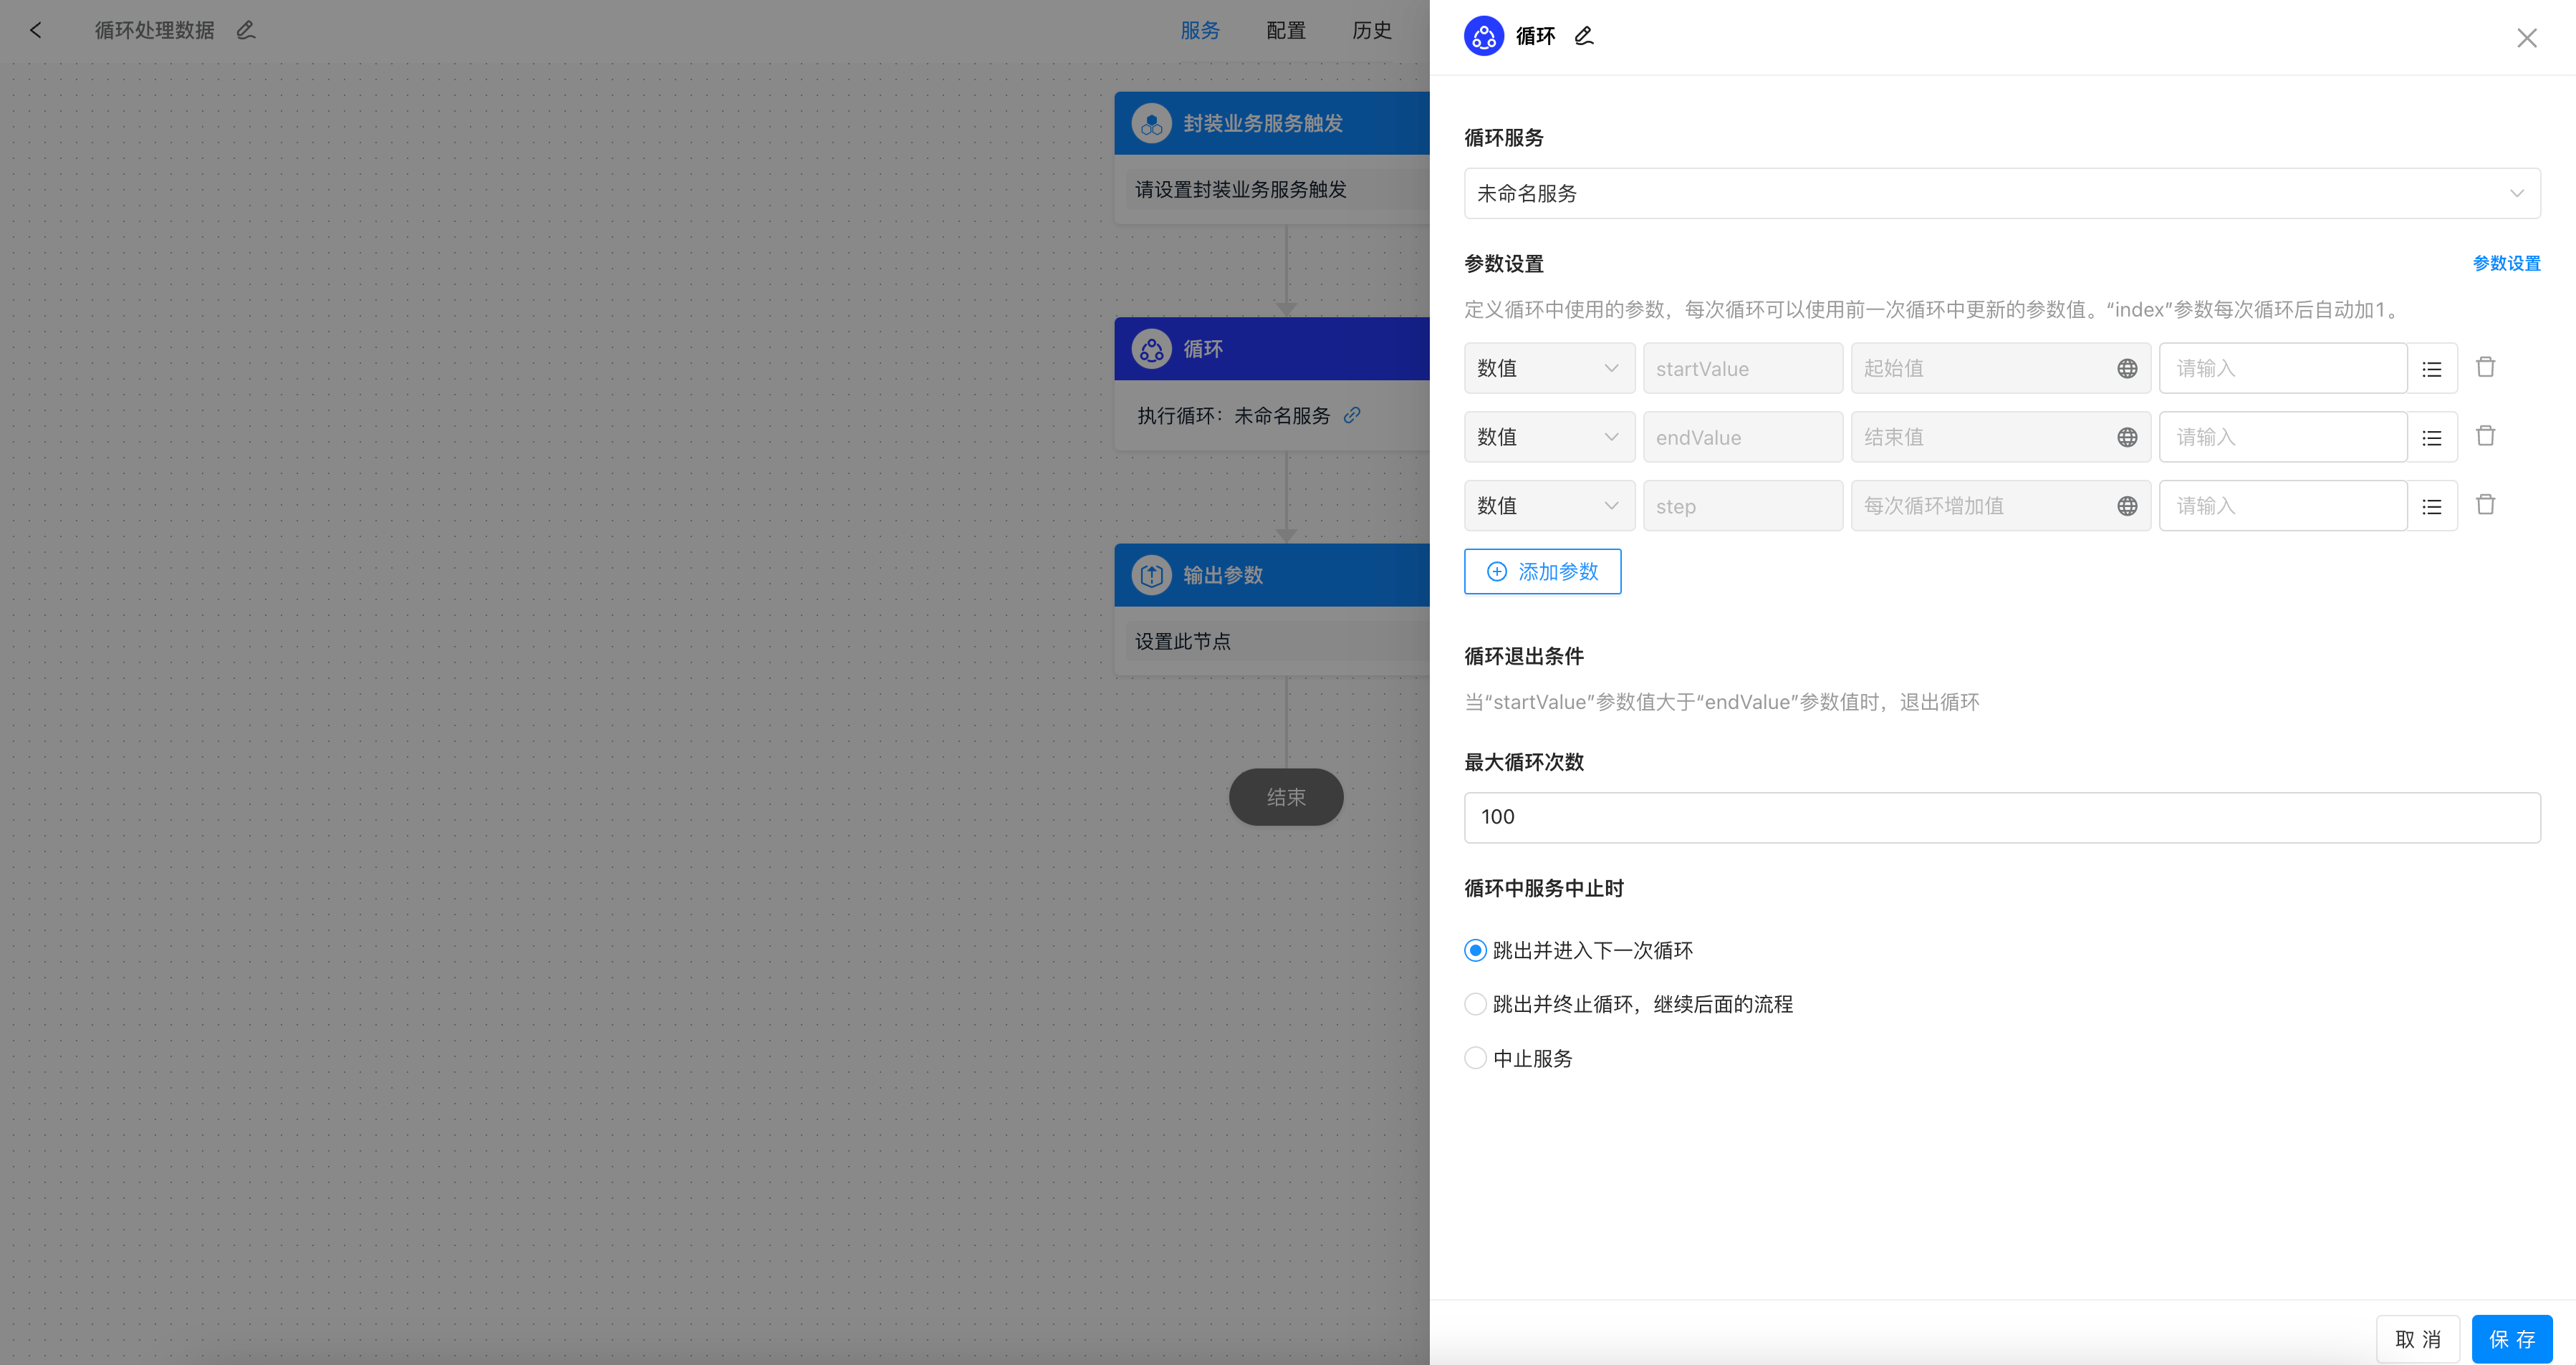Click the 最大循环次数 input field
This screenshot has height=1365, width=2576.
(2001, 817)
